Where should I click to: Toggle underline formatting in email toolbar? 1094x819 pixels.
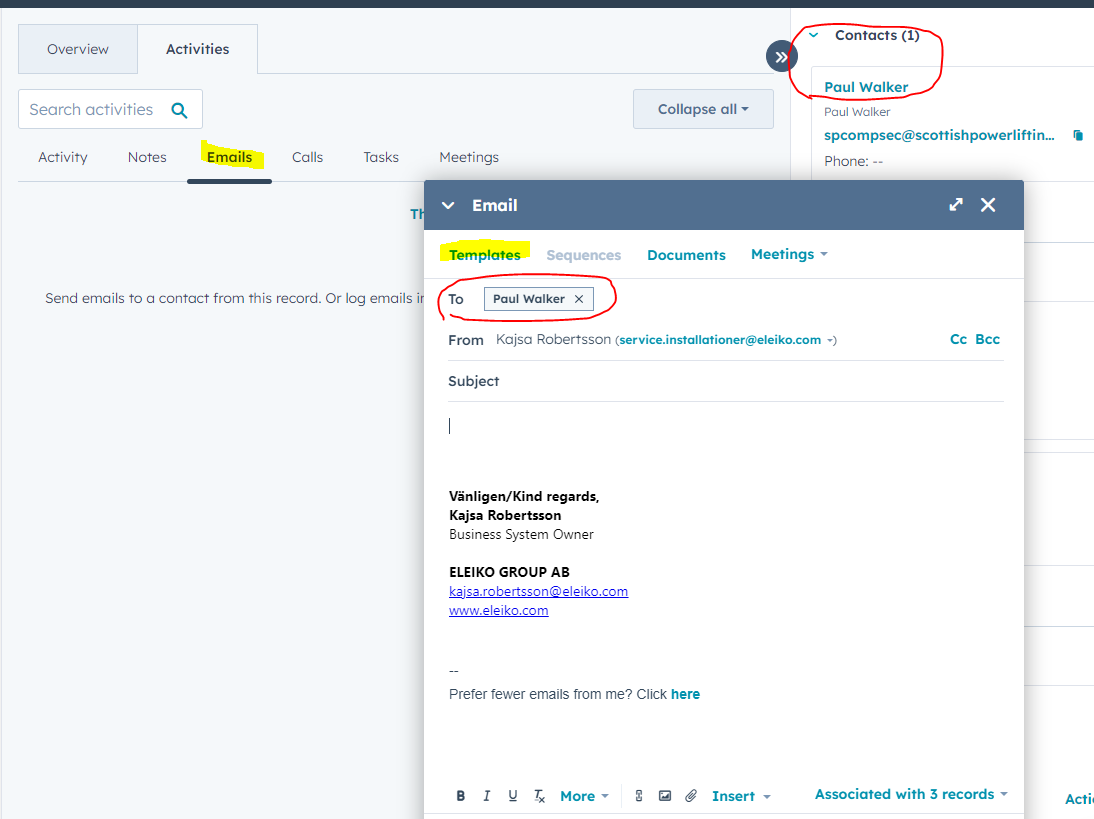click(x=513, y=796)
